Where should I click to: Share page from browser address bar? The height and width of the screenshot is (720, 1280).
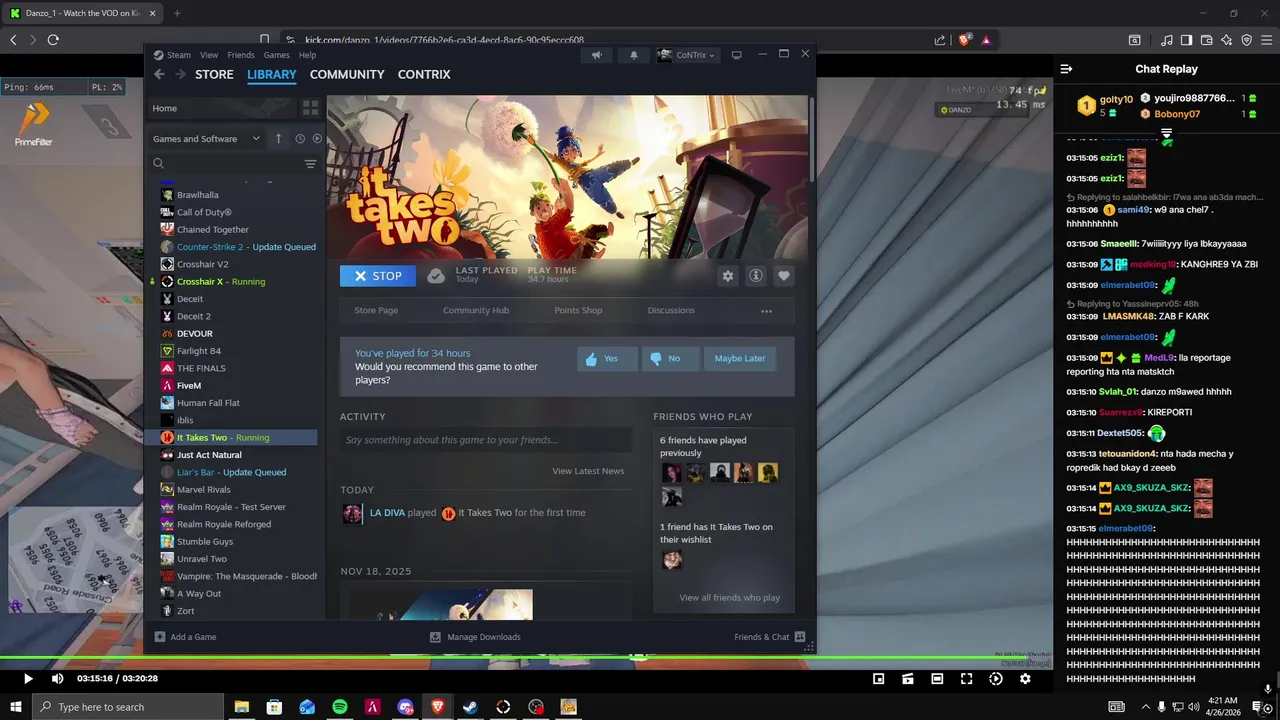[x=940, y=40]
